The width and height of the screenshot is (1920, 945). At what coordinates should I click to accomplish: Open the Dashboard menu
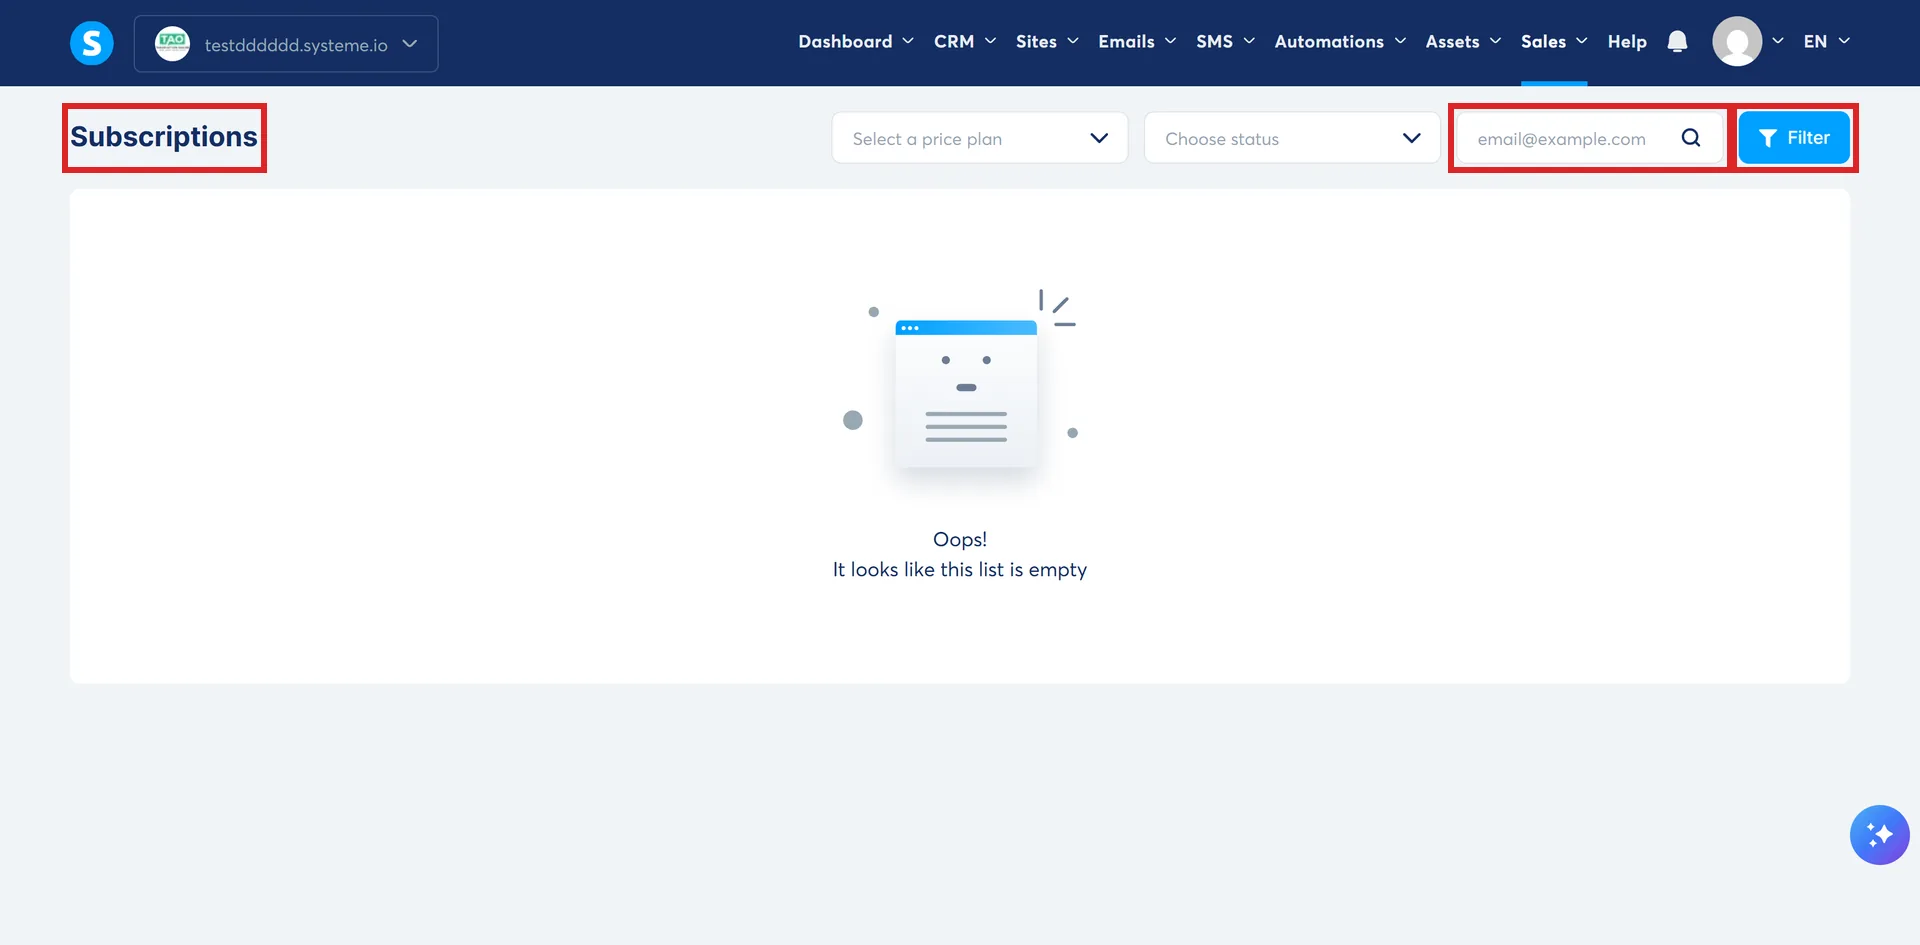tap(856, 41)
